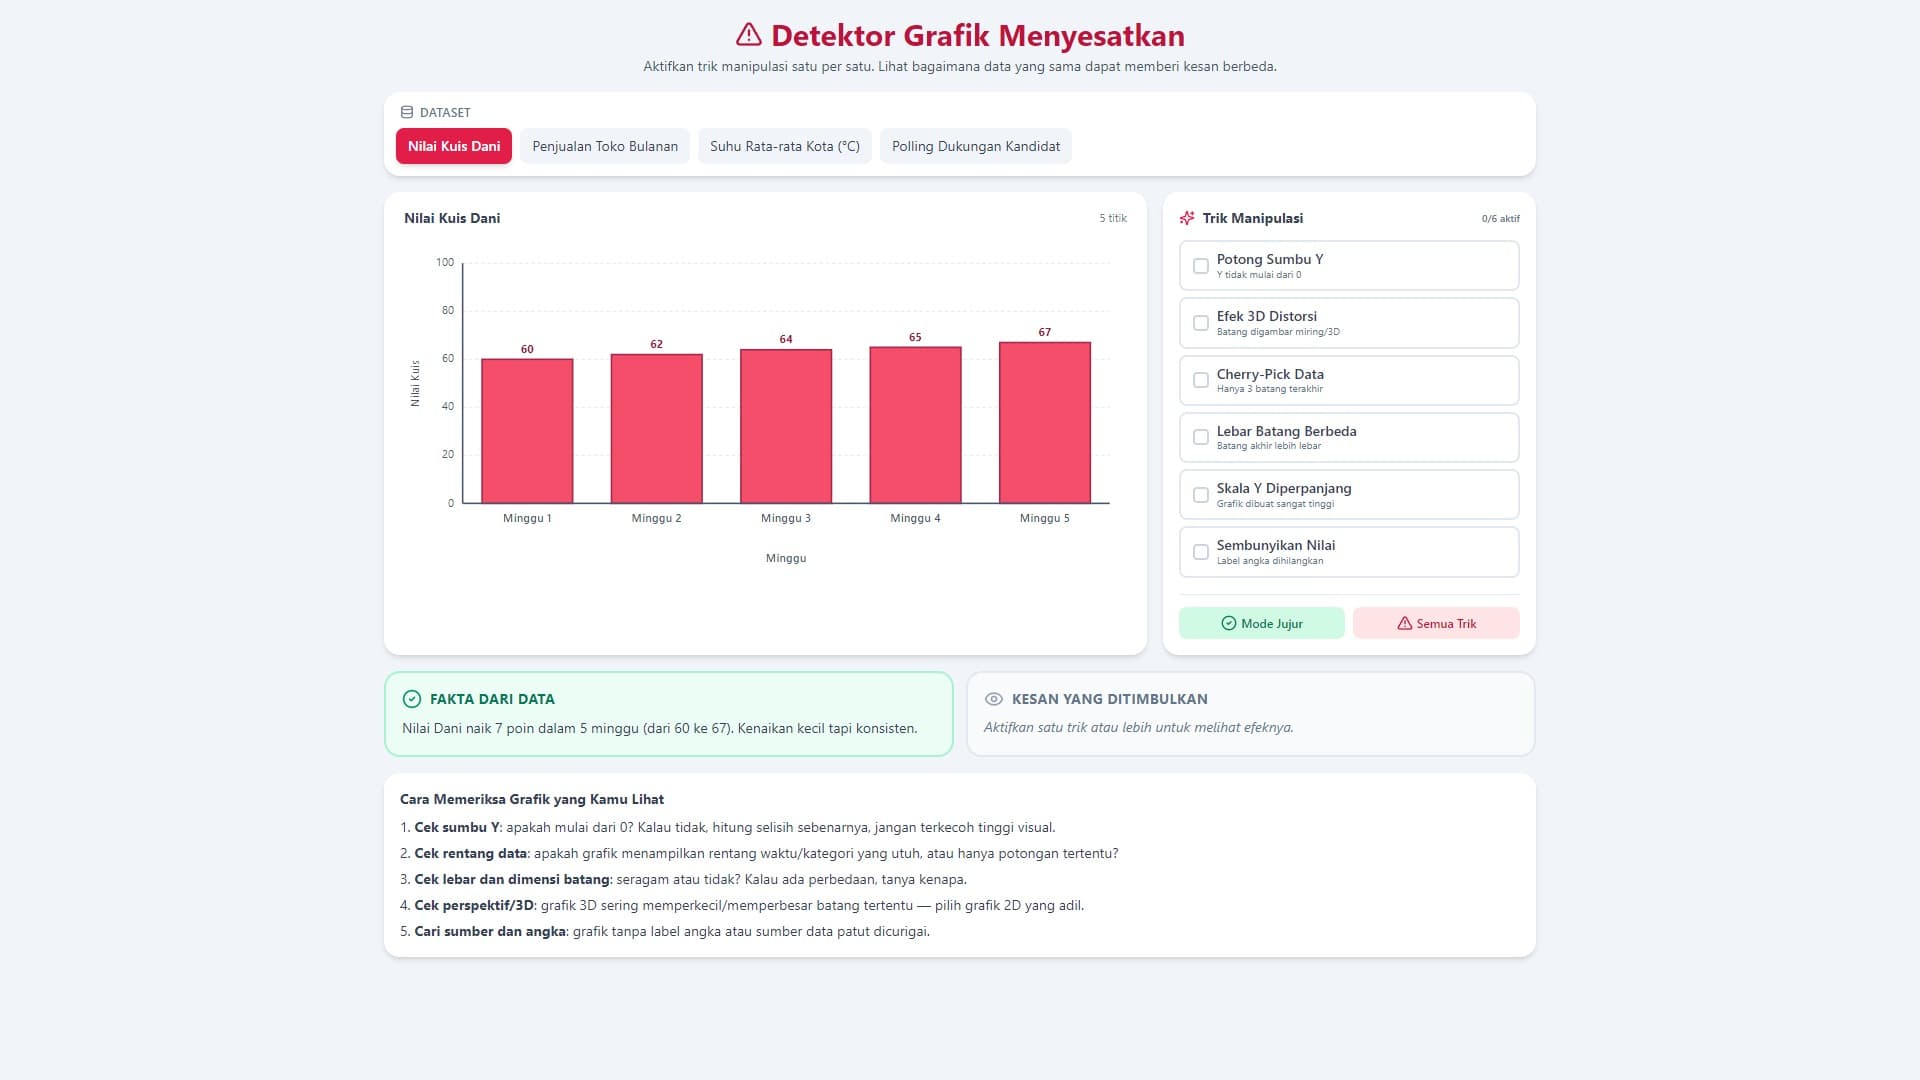1920x1080 pixels.
Task: Click the Minggu 1 bar in the chart
Action: (x=527, y=431)
